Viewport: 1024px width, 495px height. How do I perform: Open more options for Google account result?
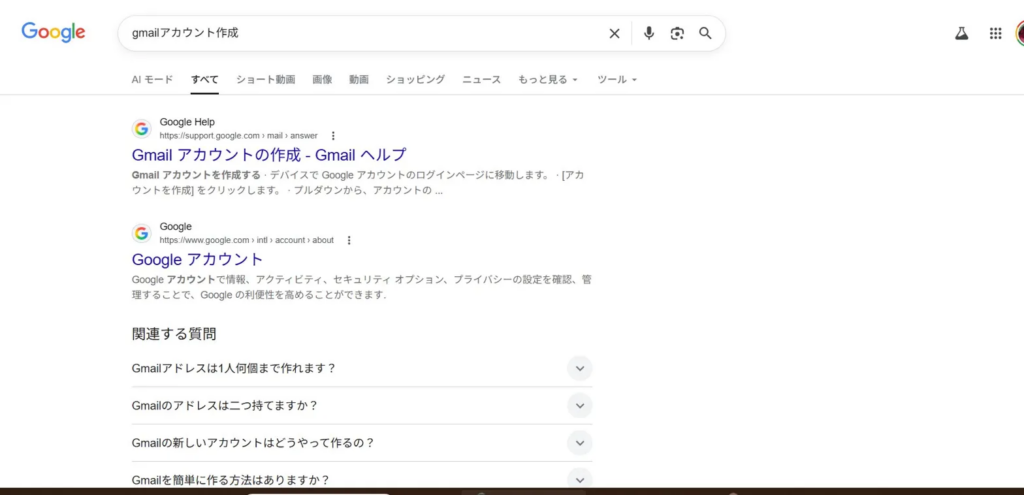(x=348, y=240)
